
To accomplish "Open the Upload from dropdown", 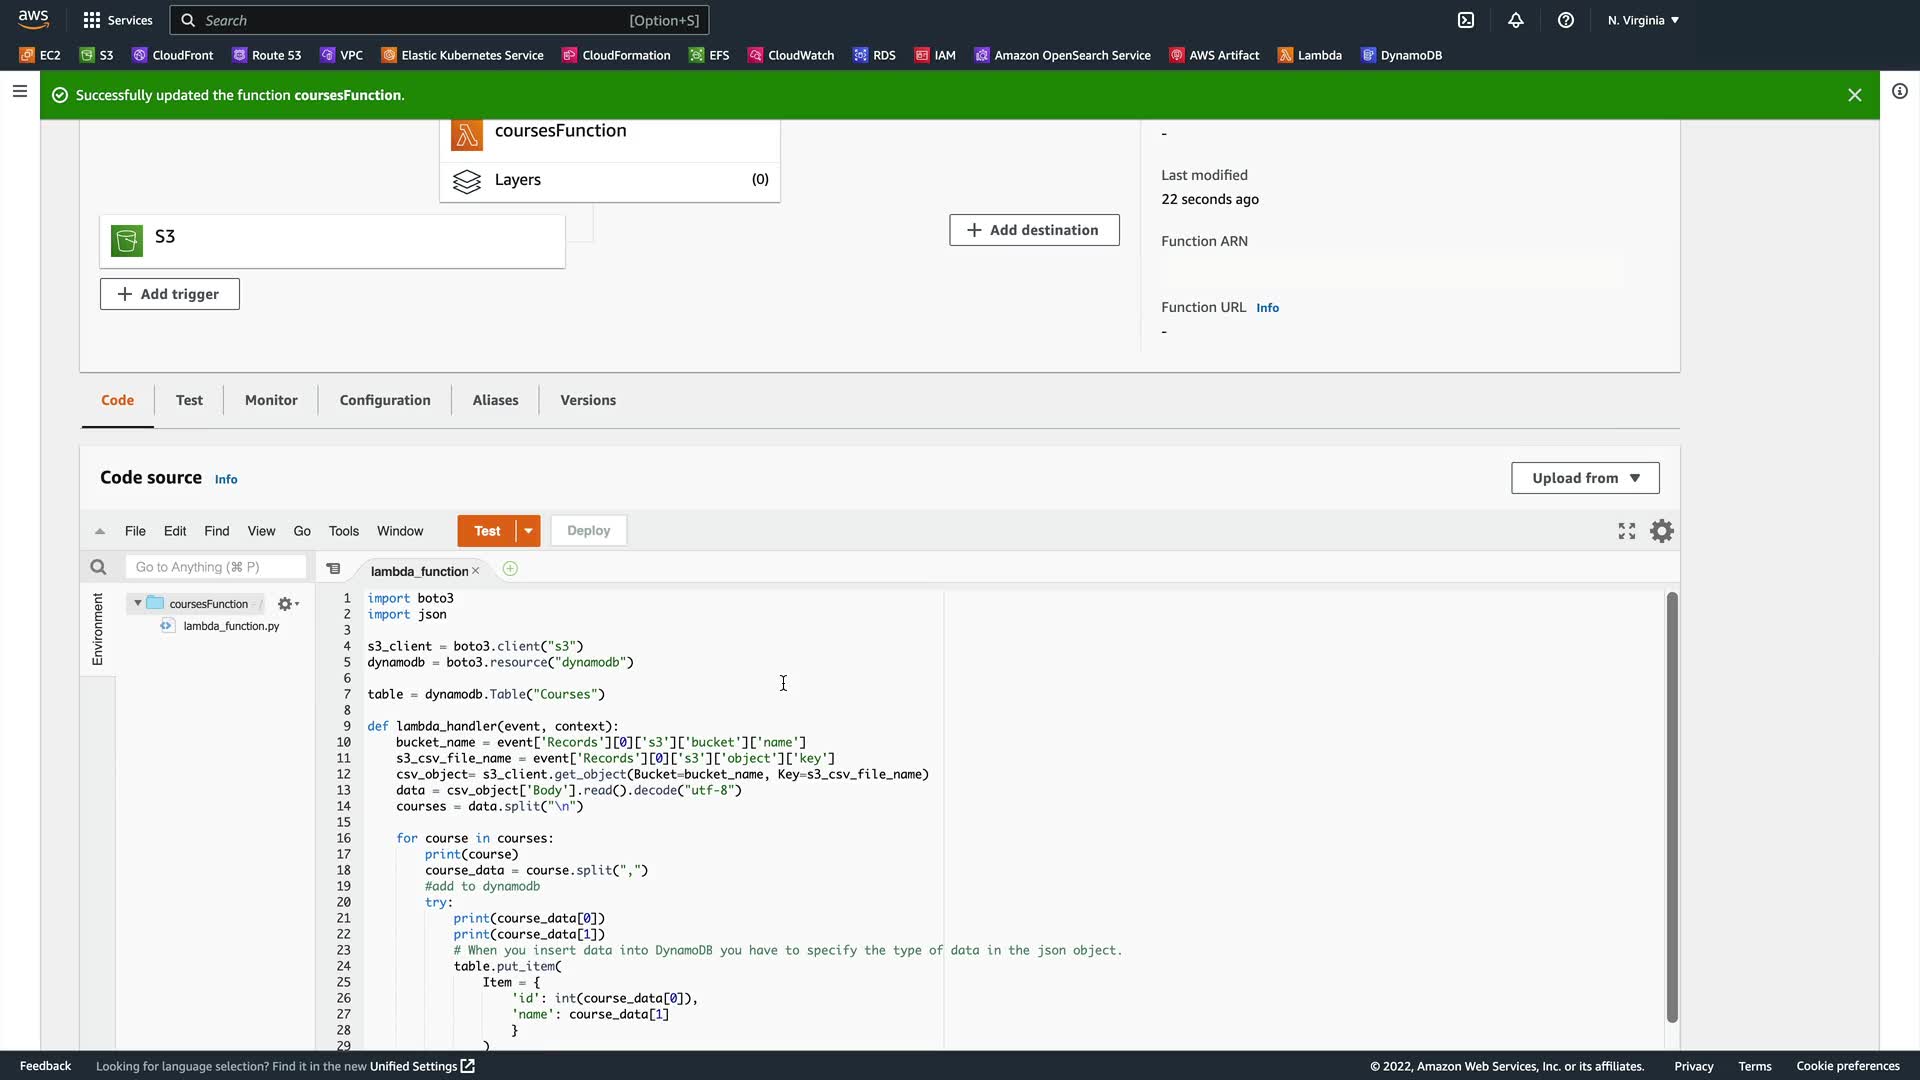I will pyautogui.click(x=1585, y=478).
